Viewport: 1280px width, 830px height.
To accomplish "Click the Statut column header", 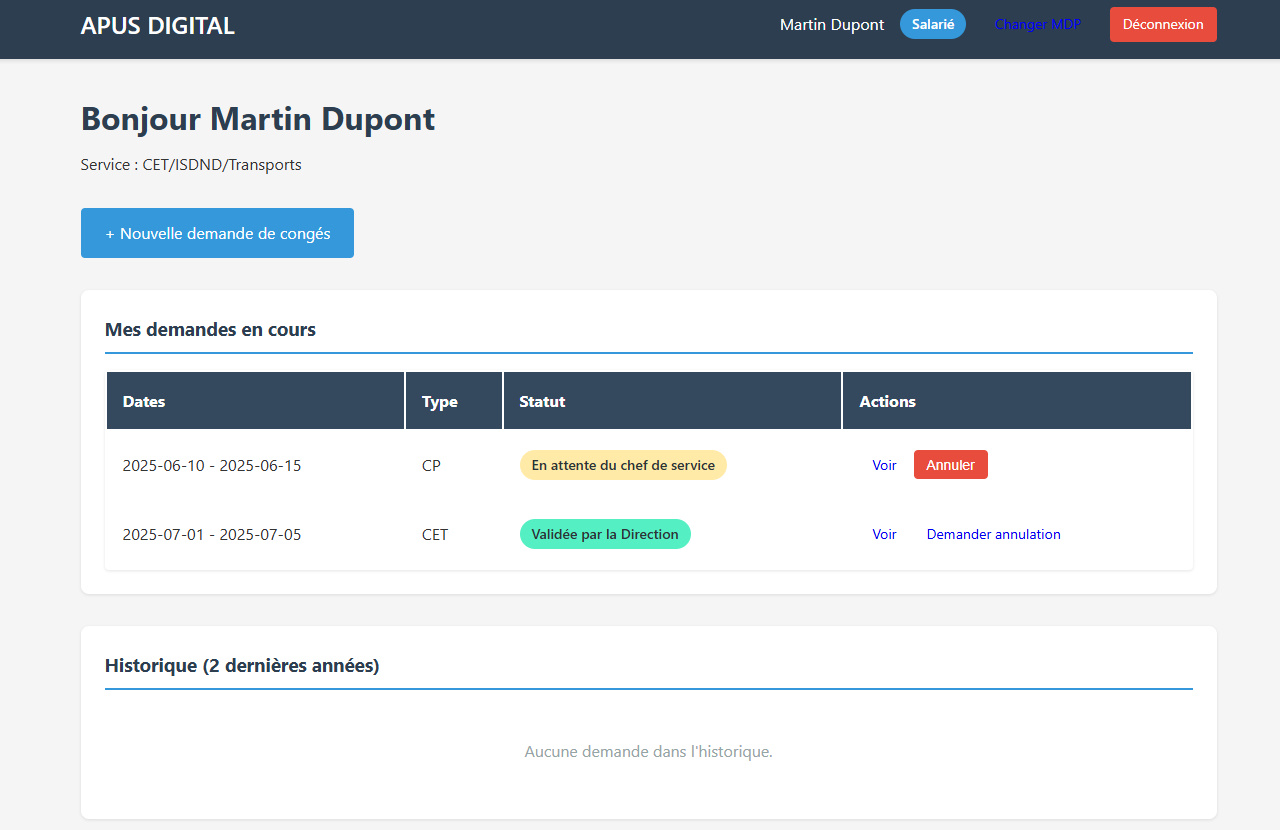I will tap(542, 402).
